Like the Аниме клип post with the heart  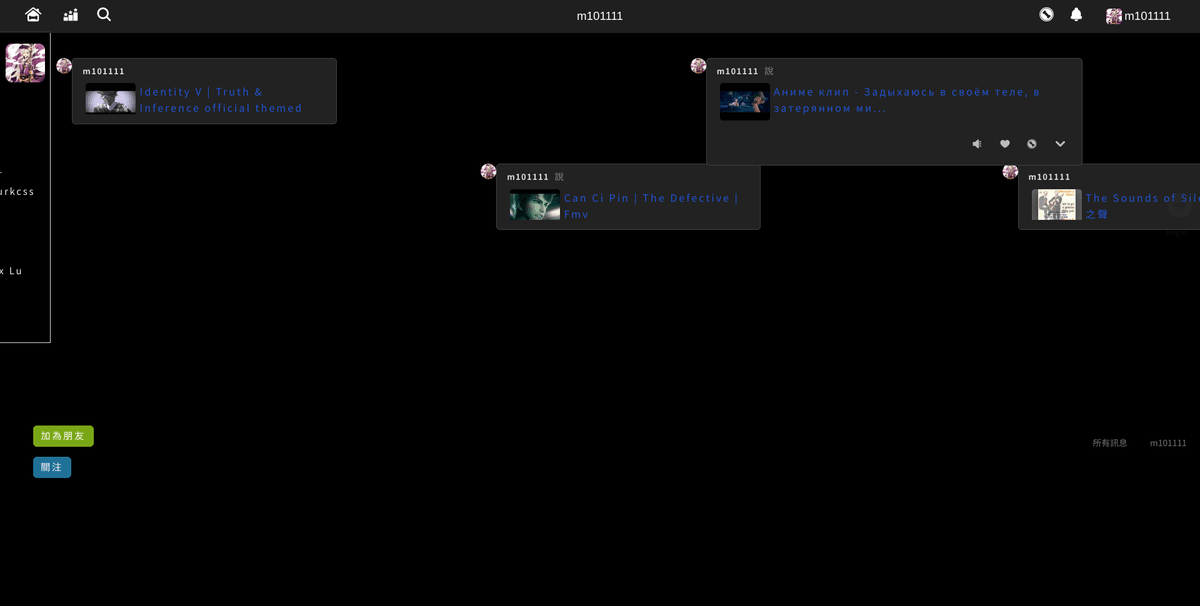pyautogui.click(x=1005, y=144)
